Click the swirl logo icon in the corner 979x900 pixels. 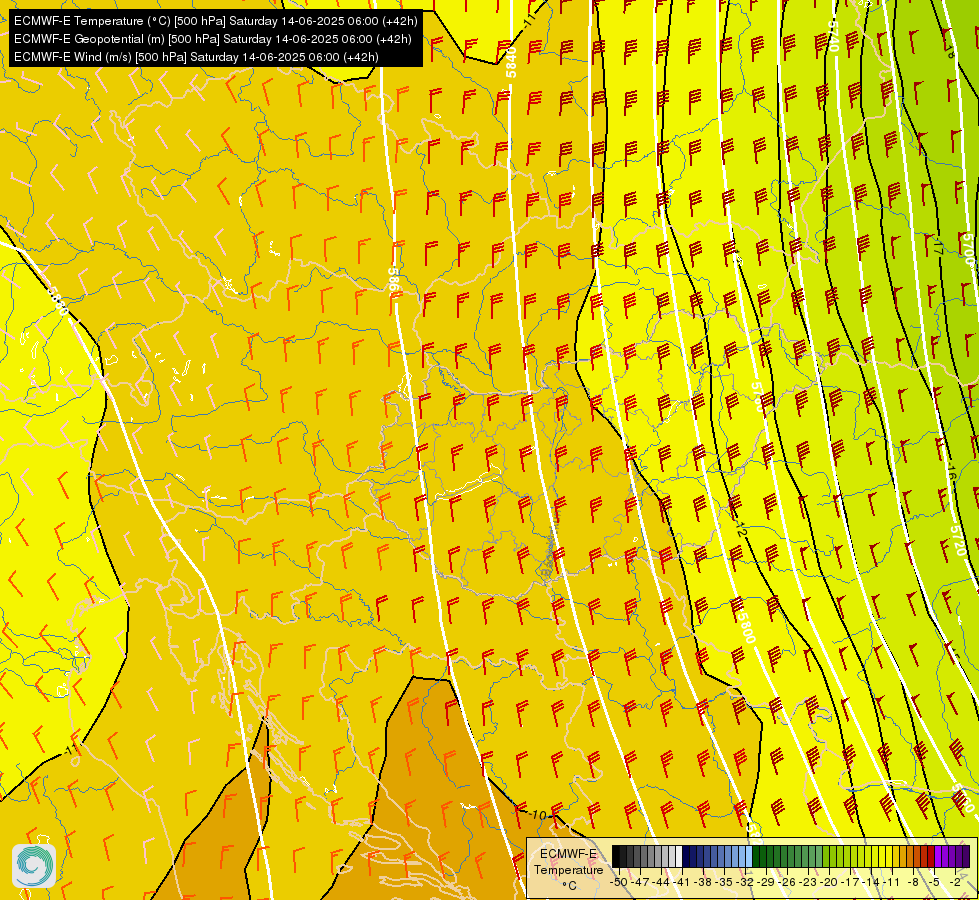click(x=34, y=866)
